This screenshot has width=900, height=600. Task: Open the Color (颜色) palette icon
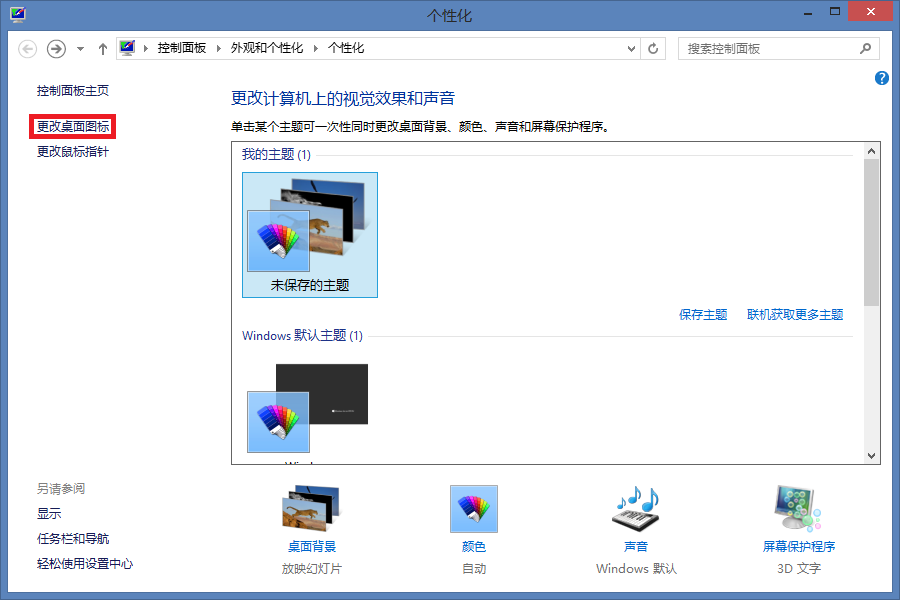click(474, 509)
